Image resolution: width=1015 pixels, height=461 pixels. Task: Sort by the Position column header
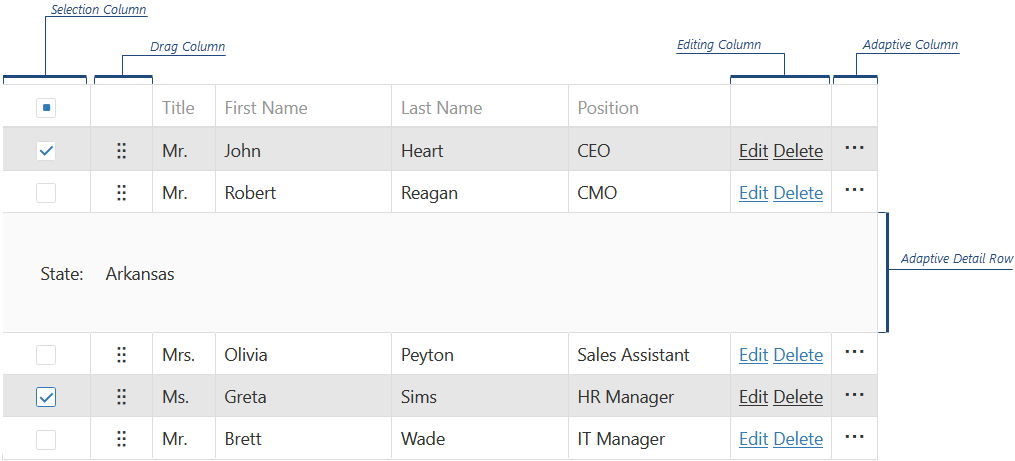point(608,108)
